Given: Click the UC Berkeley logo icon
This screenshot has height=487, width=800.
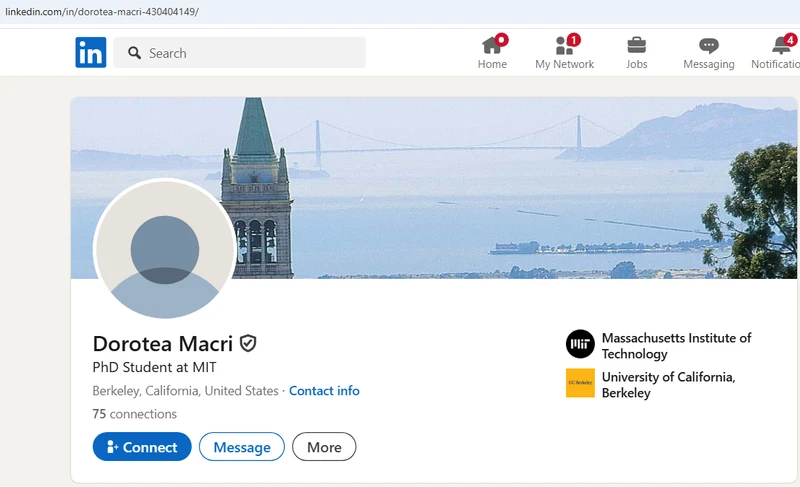Looking at the screenshot, I should pyautogui.click(x=580, y=384).
